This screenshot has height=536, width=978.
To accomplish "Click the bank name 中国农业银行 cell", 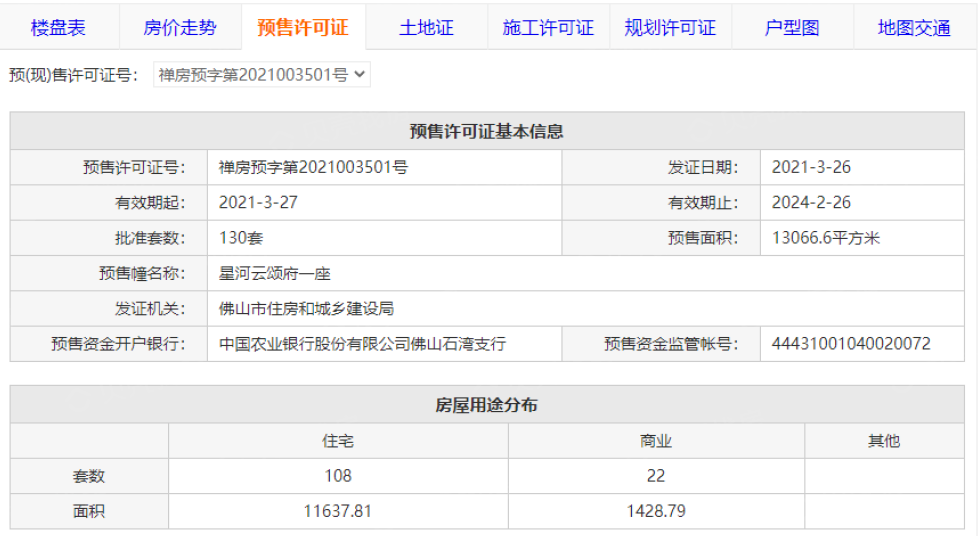I will pyautogui.click(x=362, y=343).
